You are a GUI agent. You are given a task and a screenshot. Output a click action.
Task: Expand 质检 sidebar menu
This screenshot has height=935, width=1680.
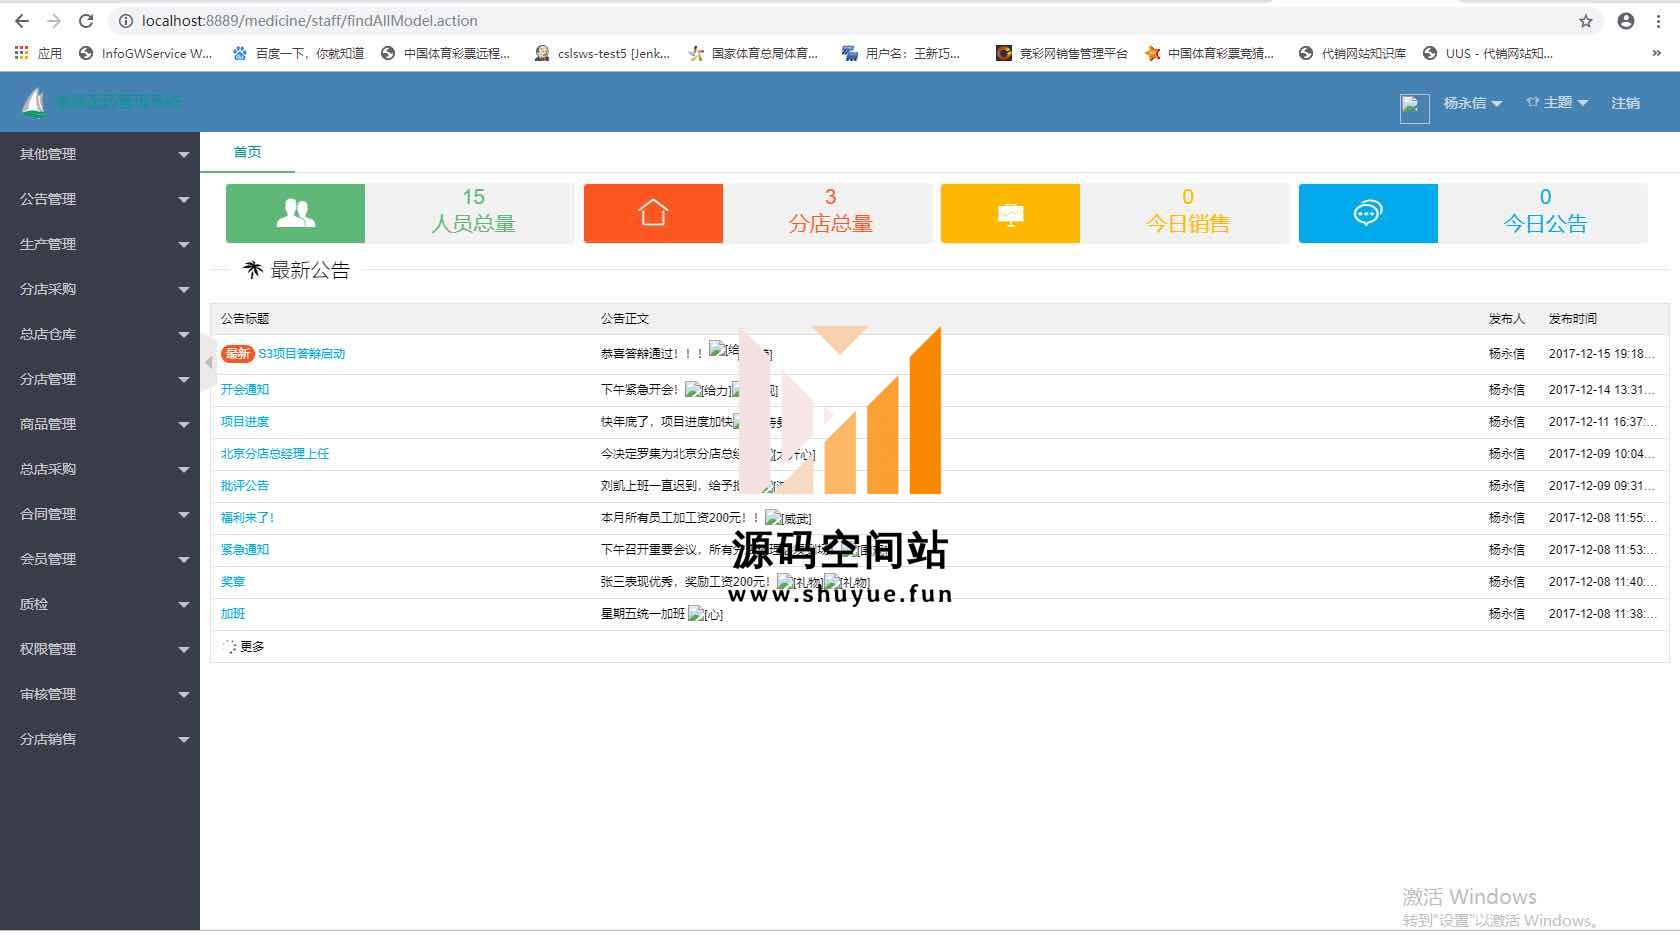click(100, 604)
